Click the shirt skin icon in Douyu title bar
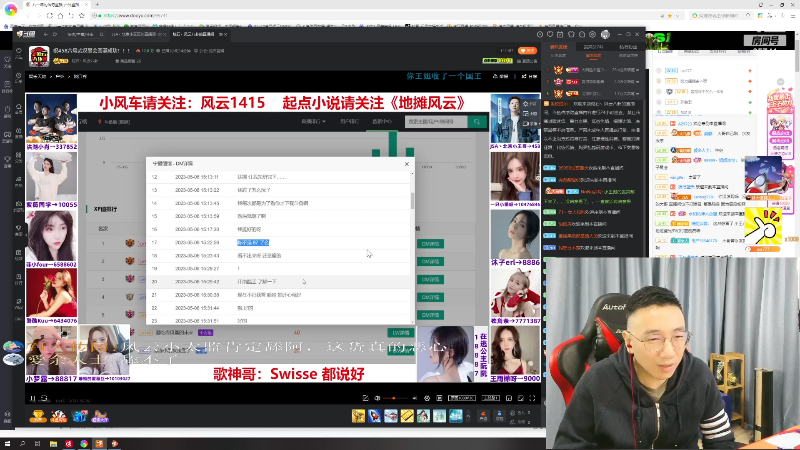800x450 pixels. pyautogui.click(x=571, y=34)
